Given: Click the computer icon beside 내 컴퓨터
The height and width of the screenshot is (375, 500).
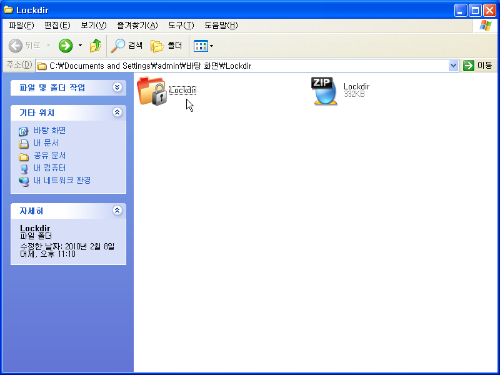Looking at the screenshot, I should [x=24, y=169].
